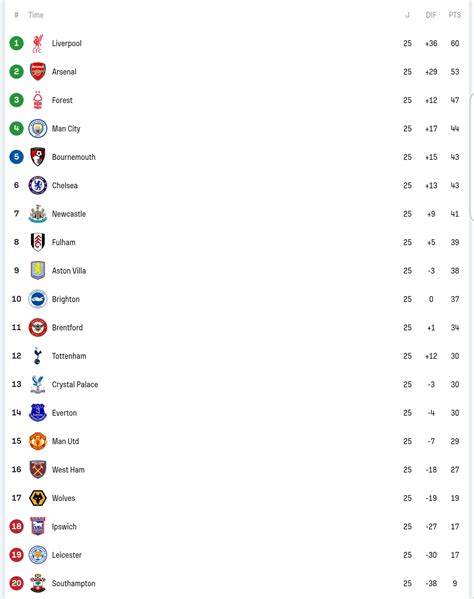This screenshot has width=474, height=599.
Task: Click the green position 1 badge
Action: pyautogui.click(x=16, y=43)
